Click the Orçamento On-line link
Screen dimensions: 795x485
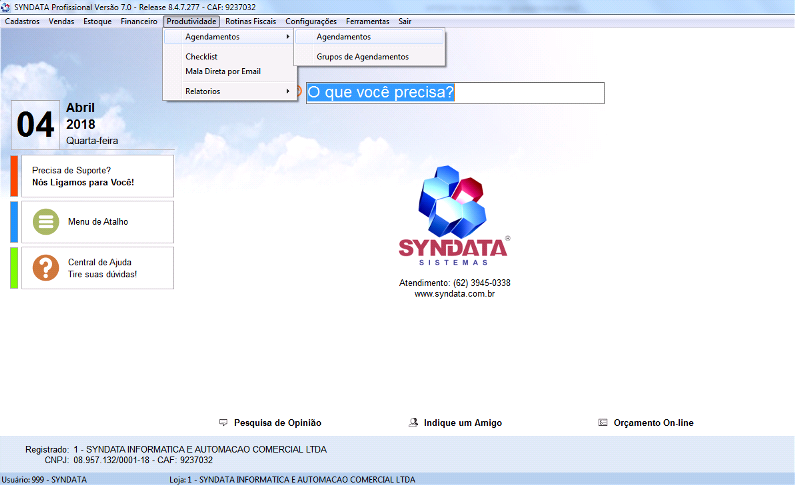tap(654, 423)
